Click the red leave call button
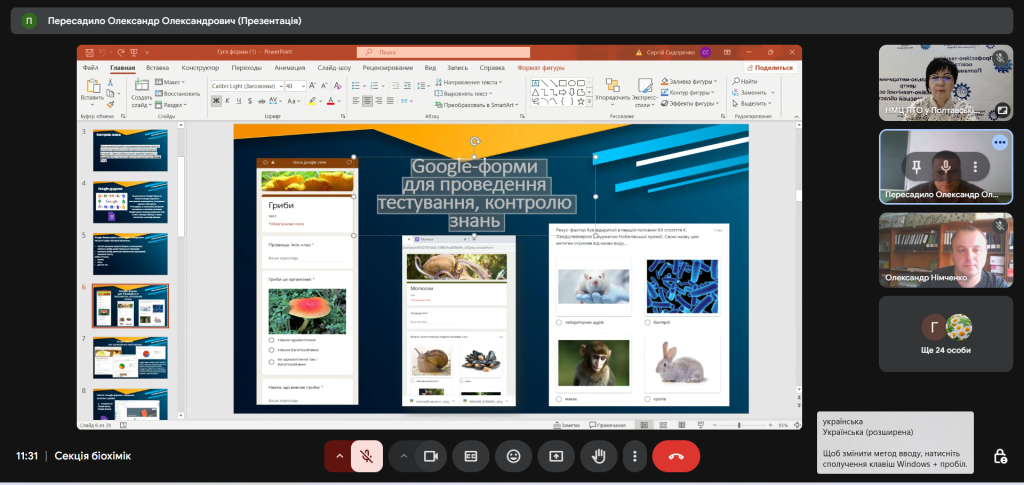The width and height of the screenshot is (1024, 485). click(676, 456)
